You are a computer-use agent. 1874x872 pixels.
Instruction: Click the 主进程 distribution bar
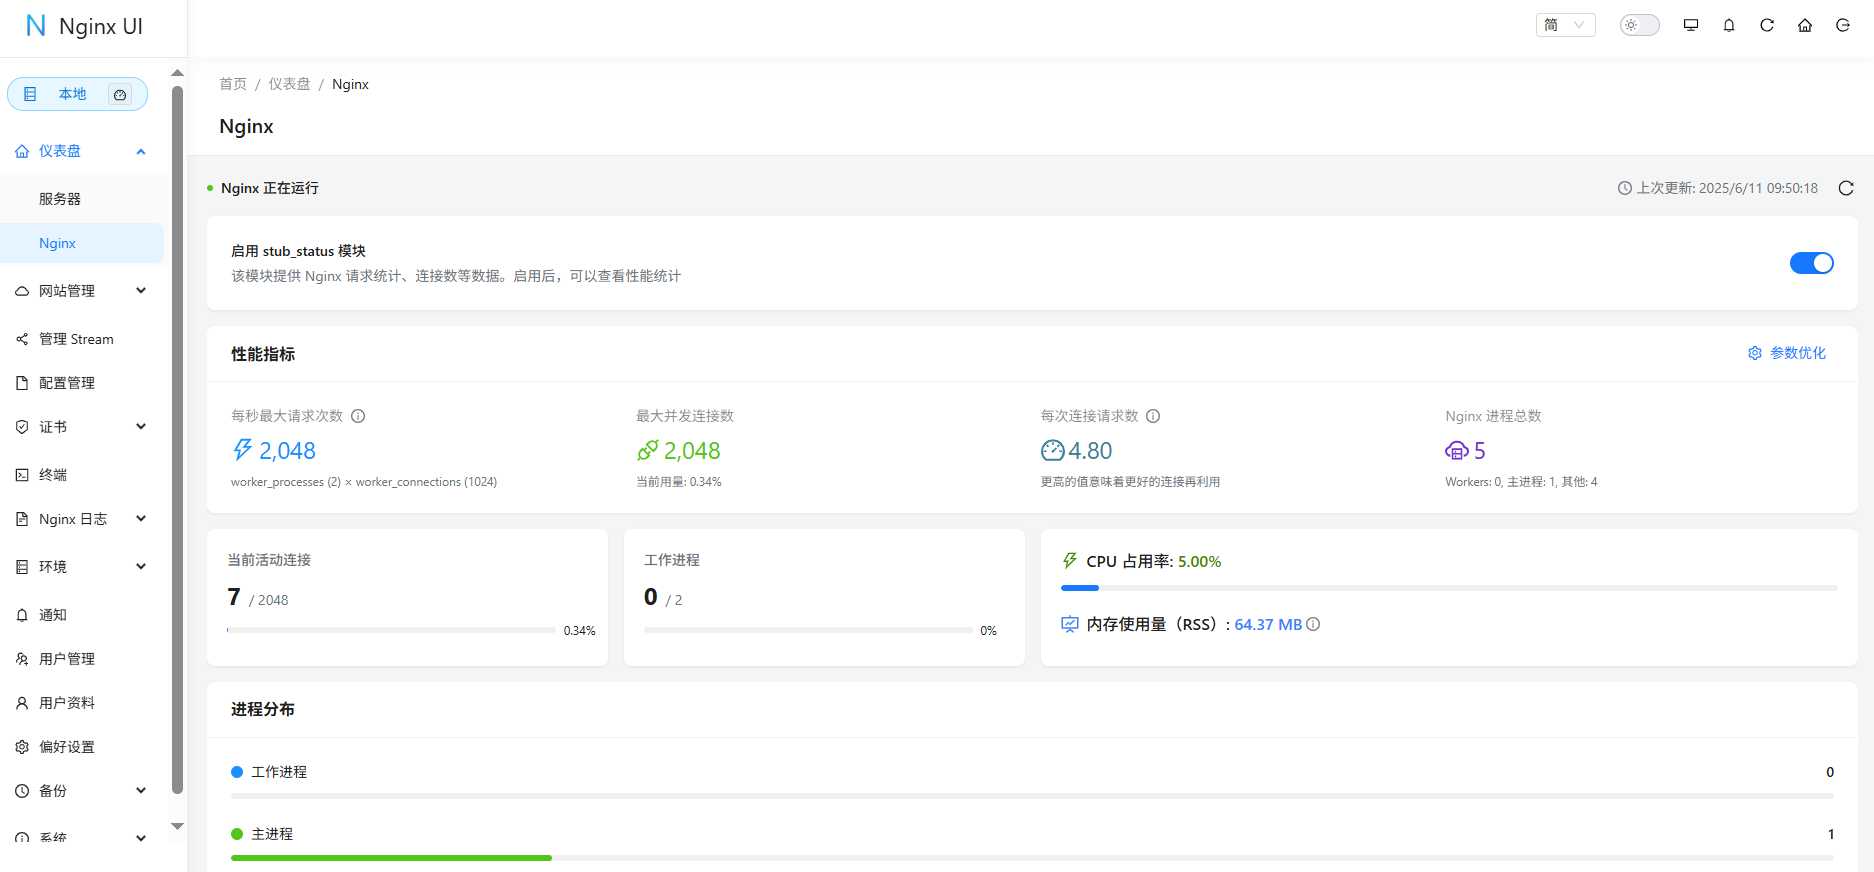click(x=1032, y=858)
